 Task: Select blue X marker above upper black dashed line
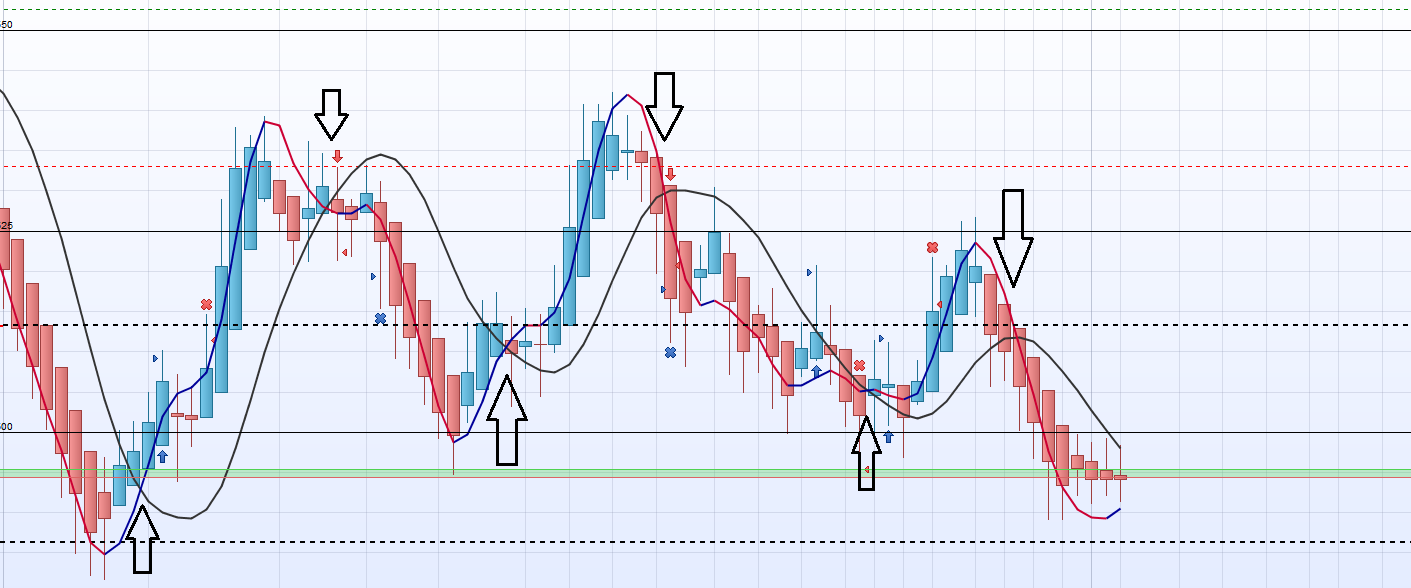pos(380,318)
